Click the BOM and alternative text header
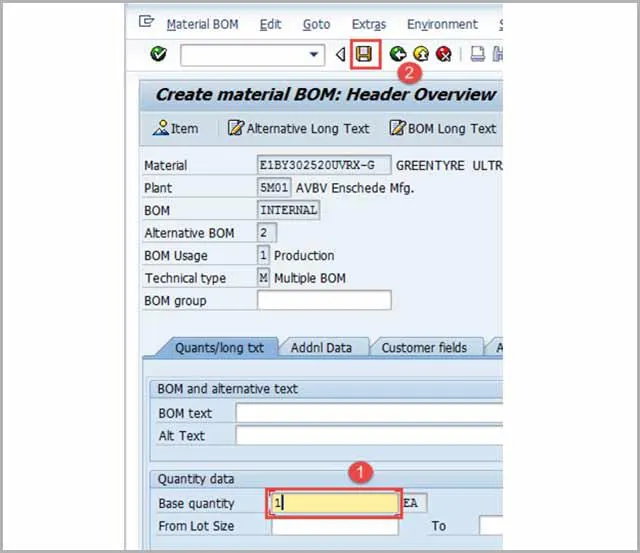640x553 pixels. (228, 389)
